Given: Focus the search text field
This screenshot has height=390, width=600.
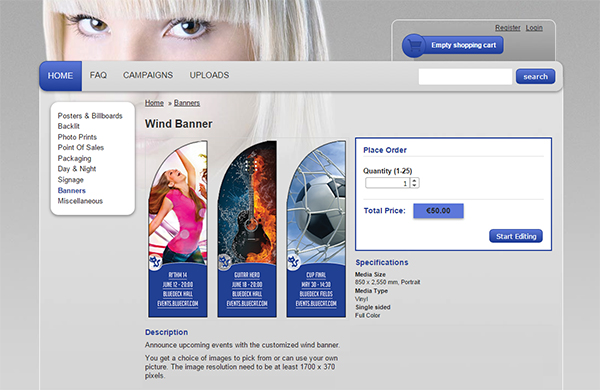Looking at the screenshot, I should coord(465,77).
